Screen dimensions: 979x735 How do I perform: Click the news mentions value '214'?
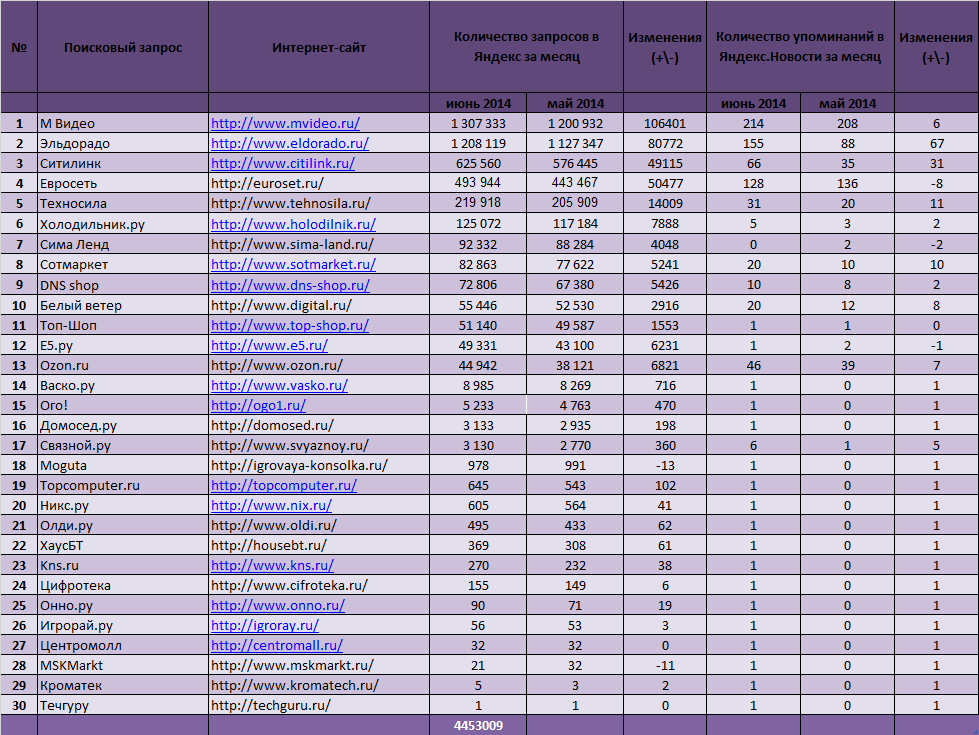tap(754, 124)
